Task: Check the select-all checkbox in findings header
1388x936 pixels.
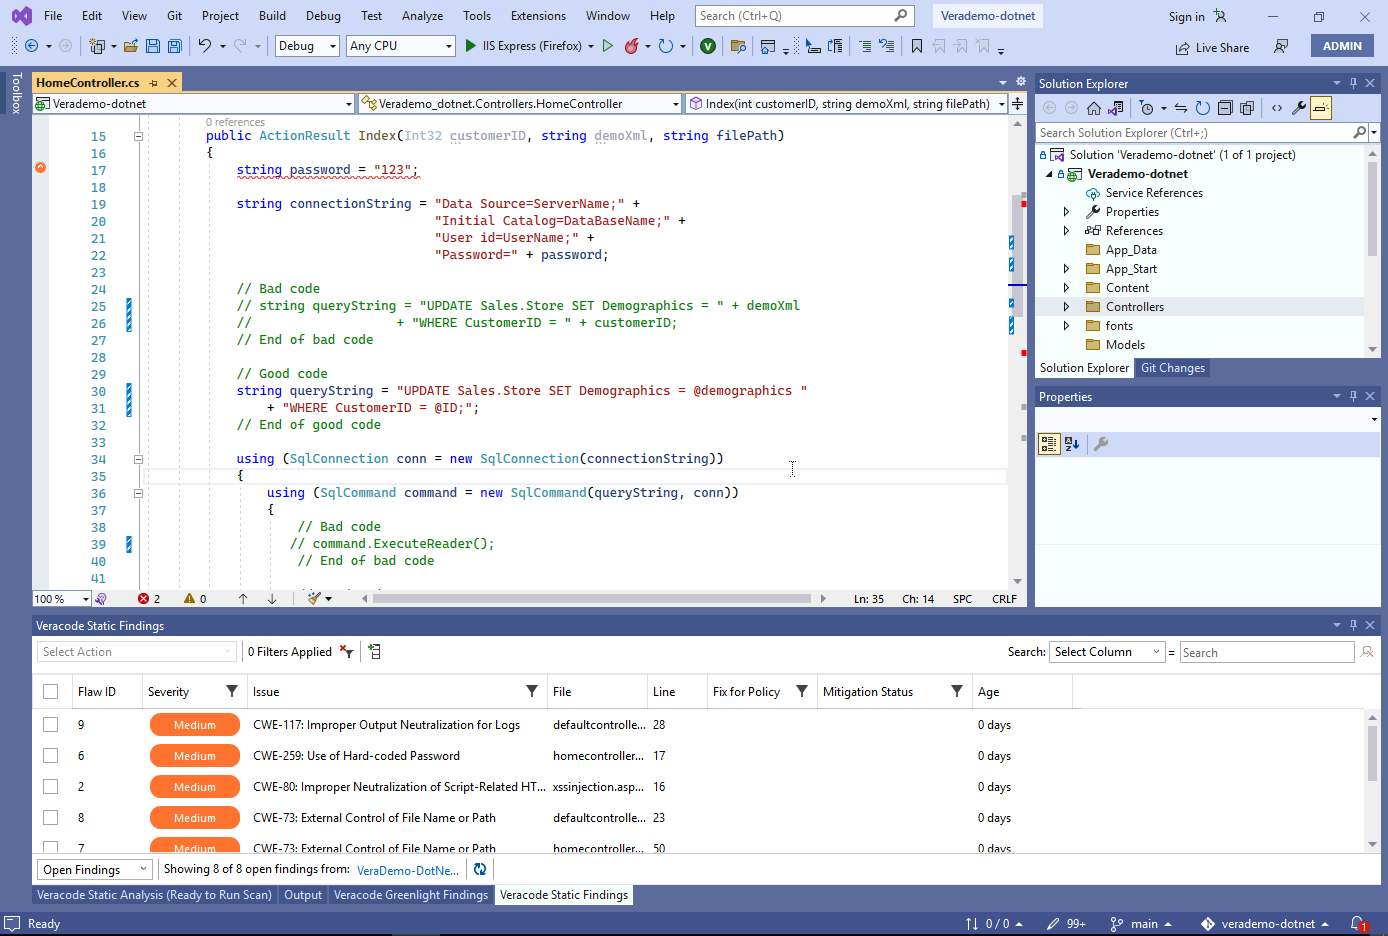Action: [x=50, y=691]
